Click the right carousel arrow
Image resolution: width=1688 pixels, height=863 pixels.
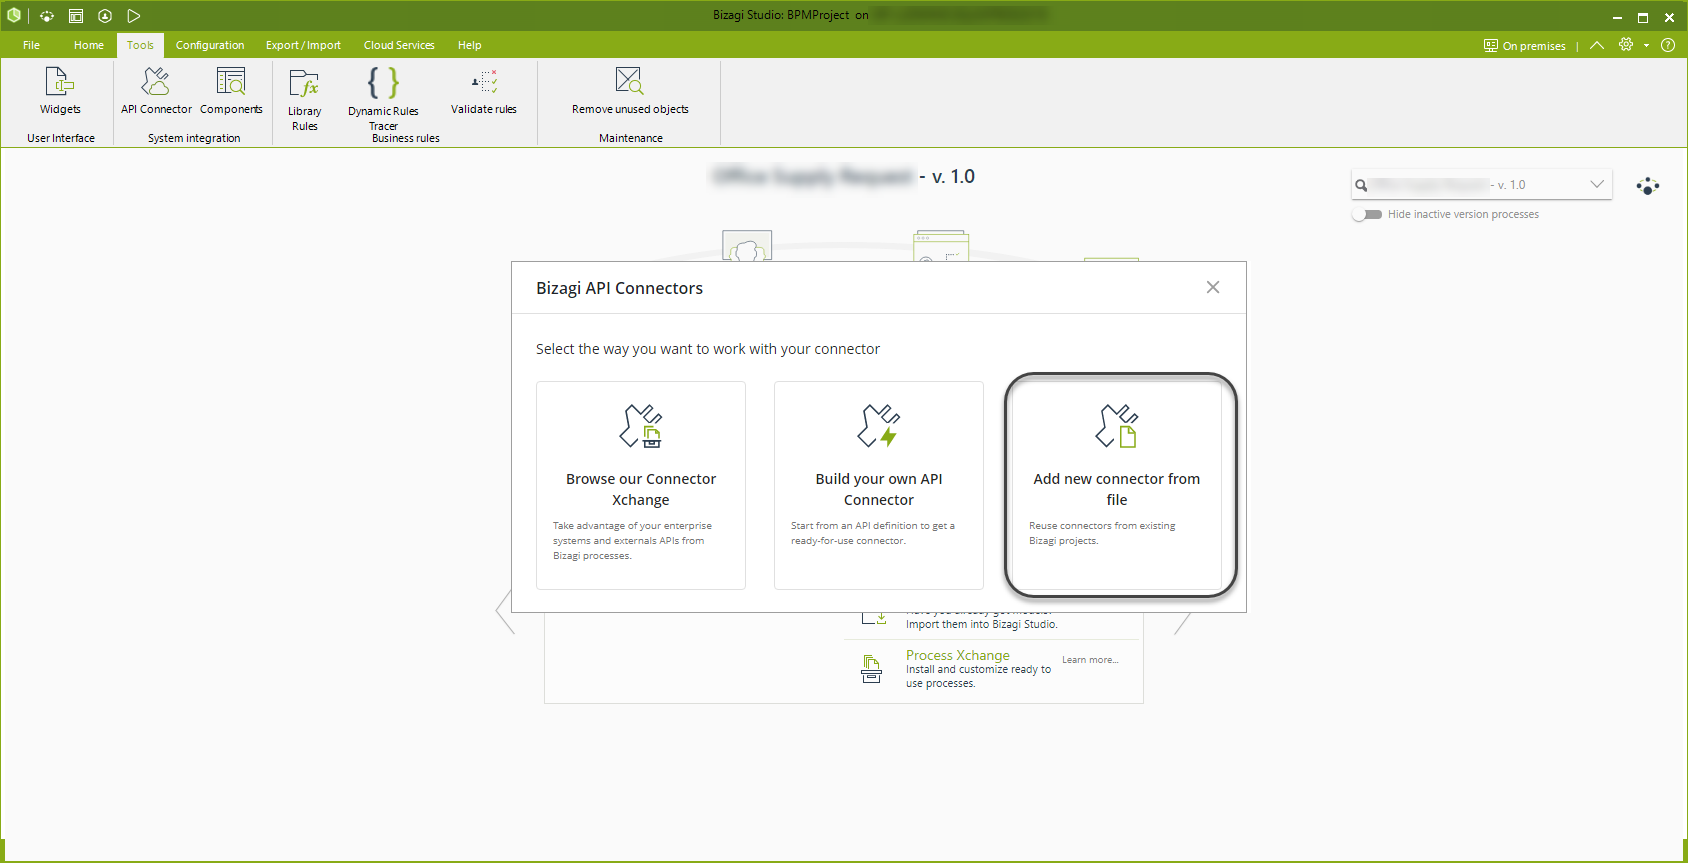(x=1183, y=623)
